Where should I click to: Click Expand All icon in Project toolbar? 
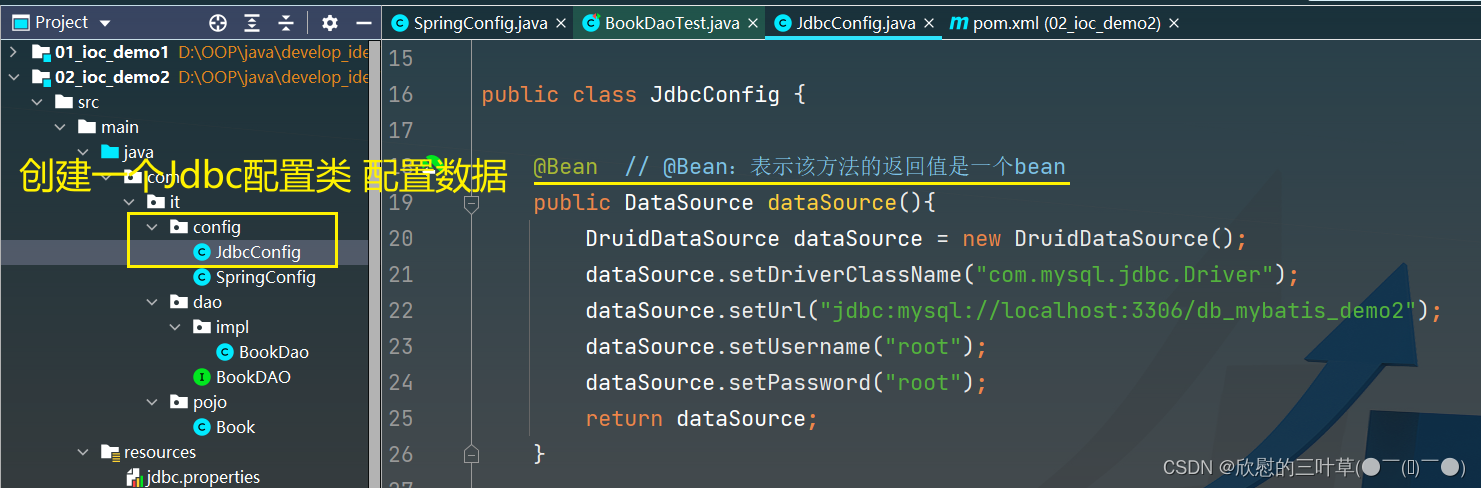click(252, 23)
